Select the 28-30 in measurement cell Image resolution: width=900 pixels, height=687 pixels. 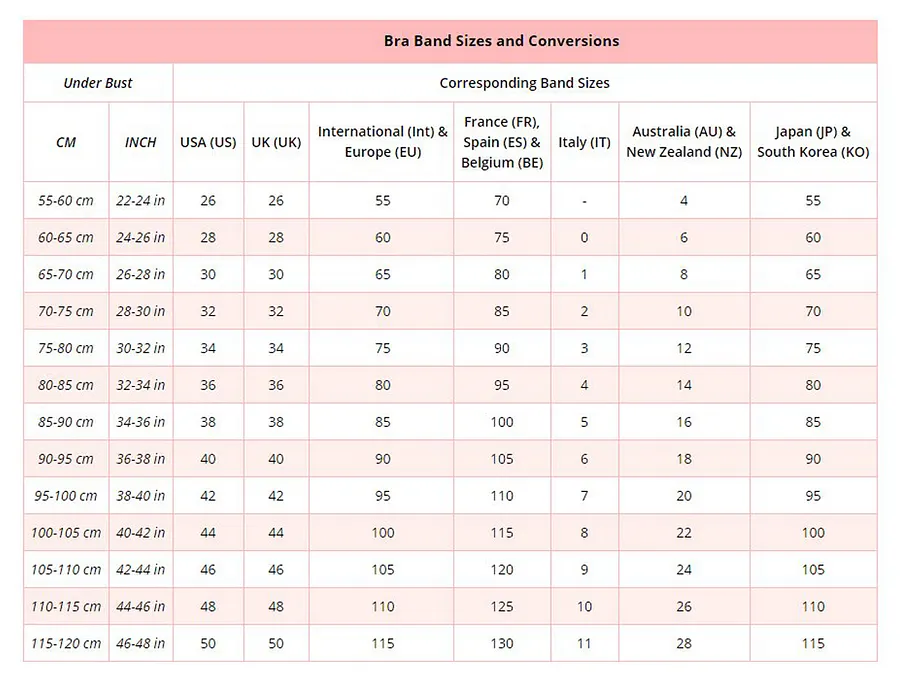[x=141, y=311]
